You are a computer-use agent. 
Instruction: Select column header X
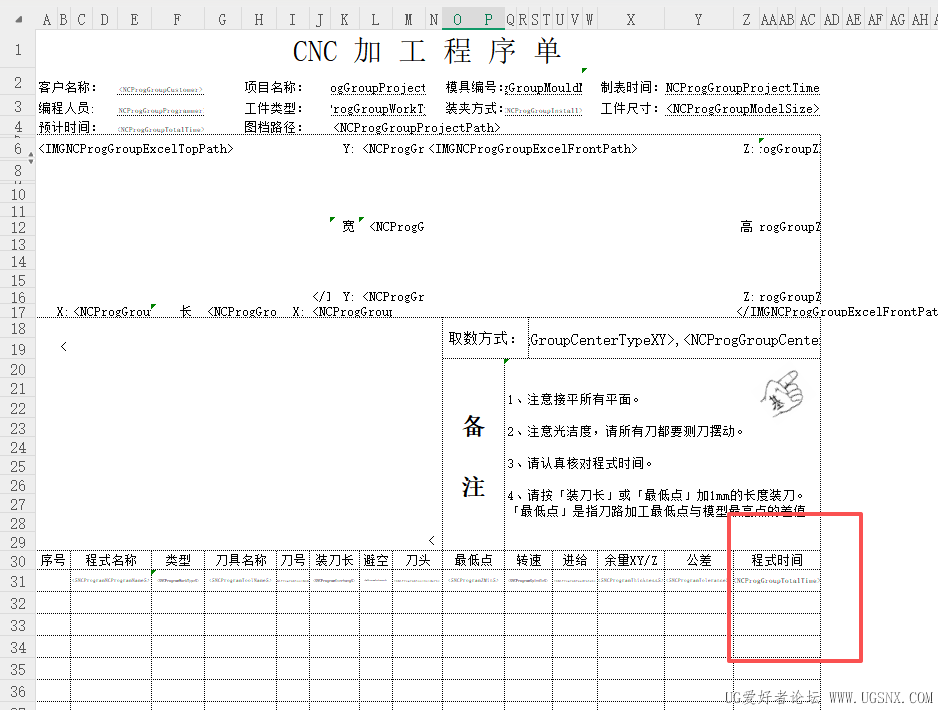pos(630,19)
